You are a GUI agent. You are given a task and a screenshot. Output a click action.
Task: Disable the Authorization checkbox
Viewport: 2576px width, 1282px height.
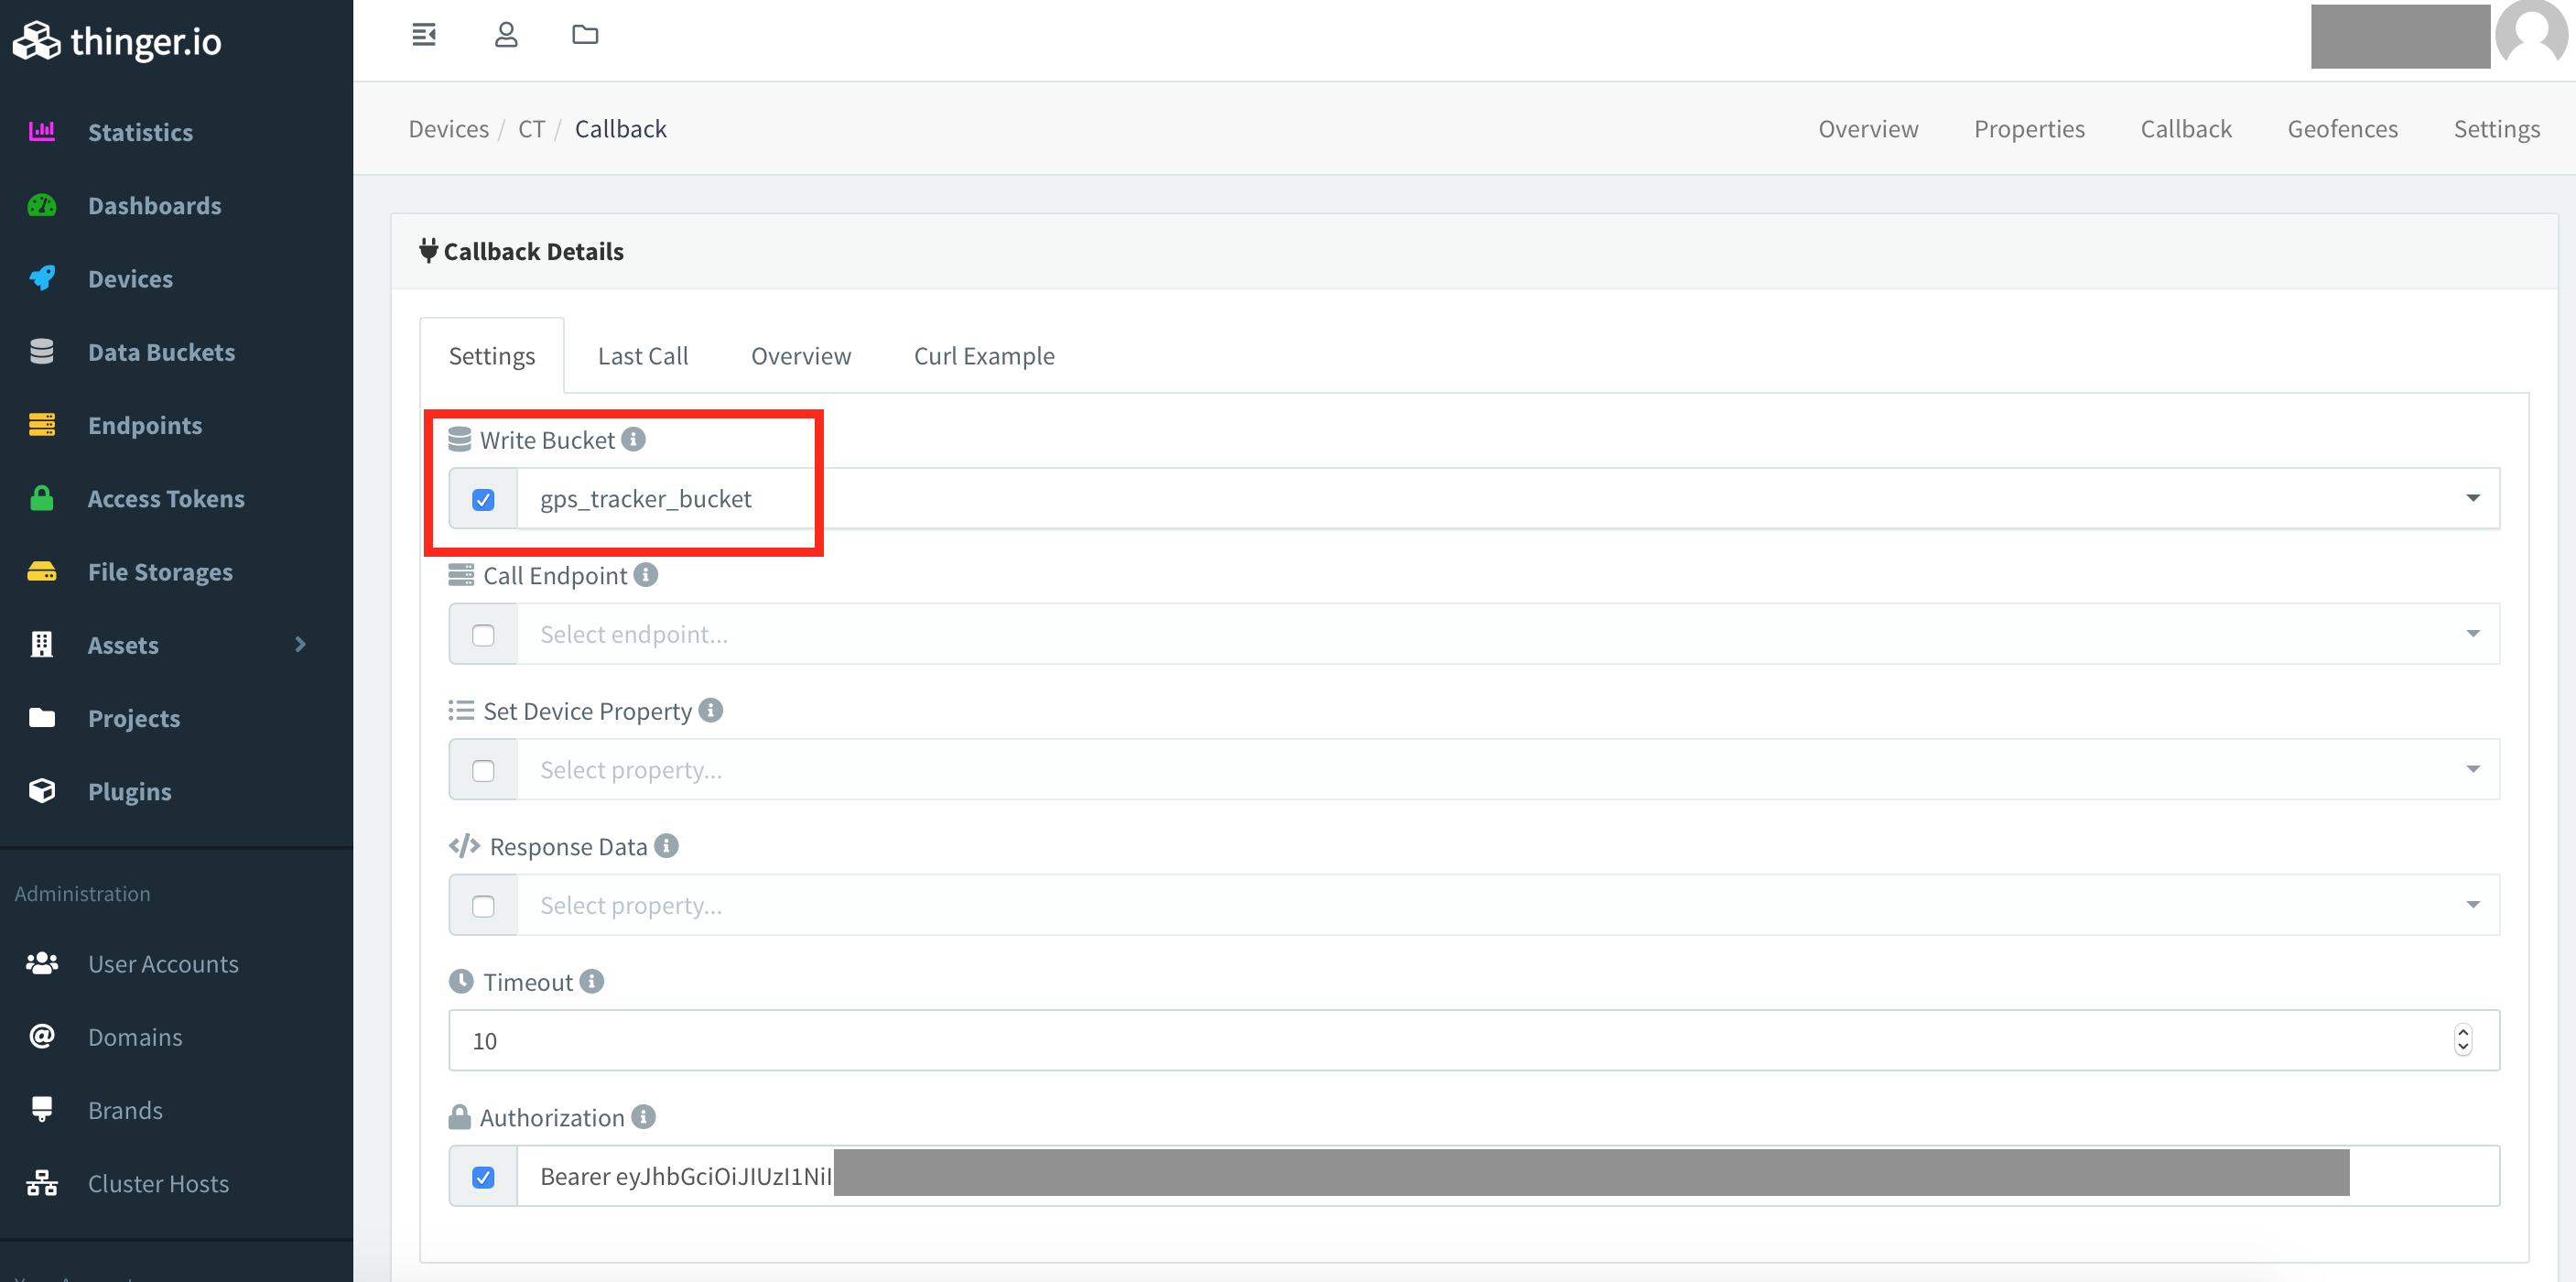pos(483,1177)
